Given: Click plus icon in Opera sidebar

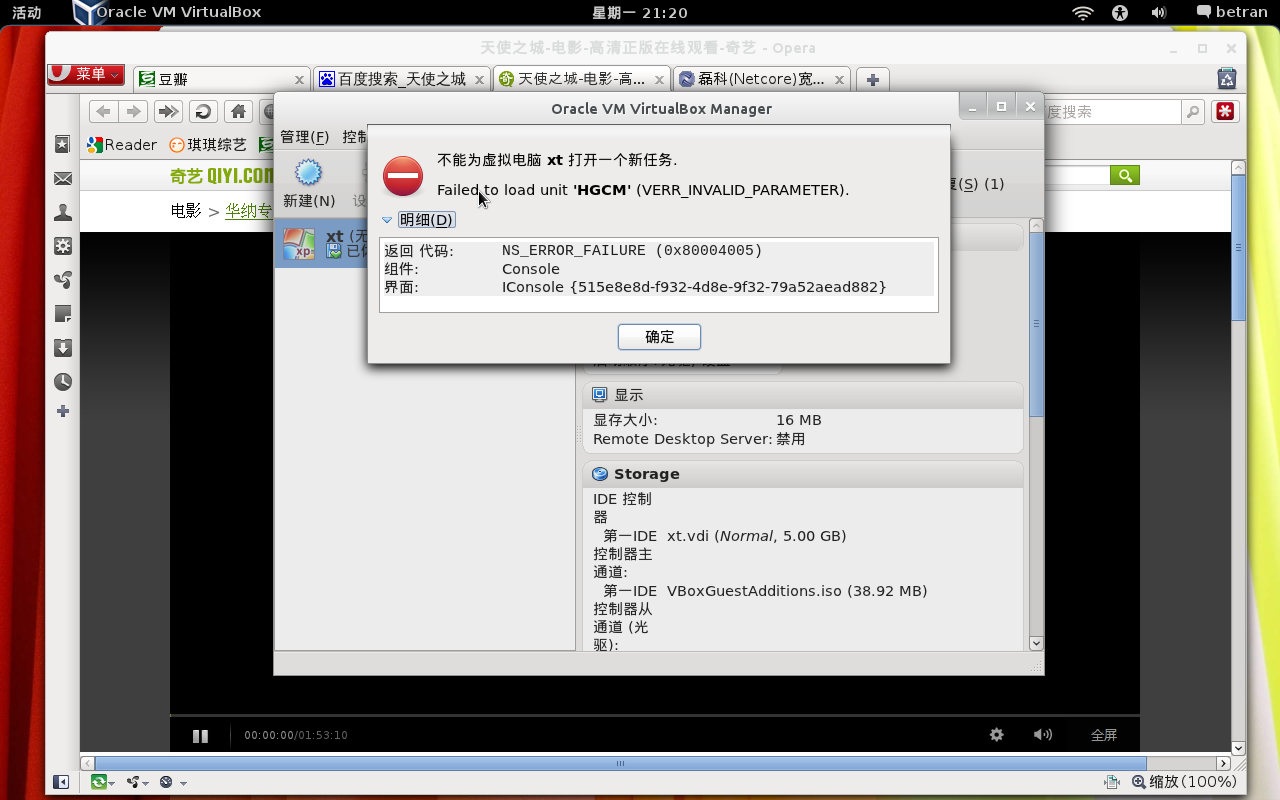Looking at the screenshot, I should pyautogui.click(x=62, y=411).
